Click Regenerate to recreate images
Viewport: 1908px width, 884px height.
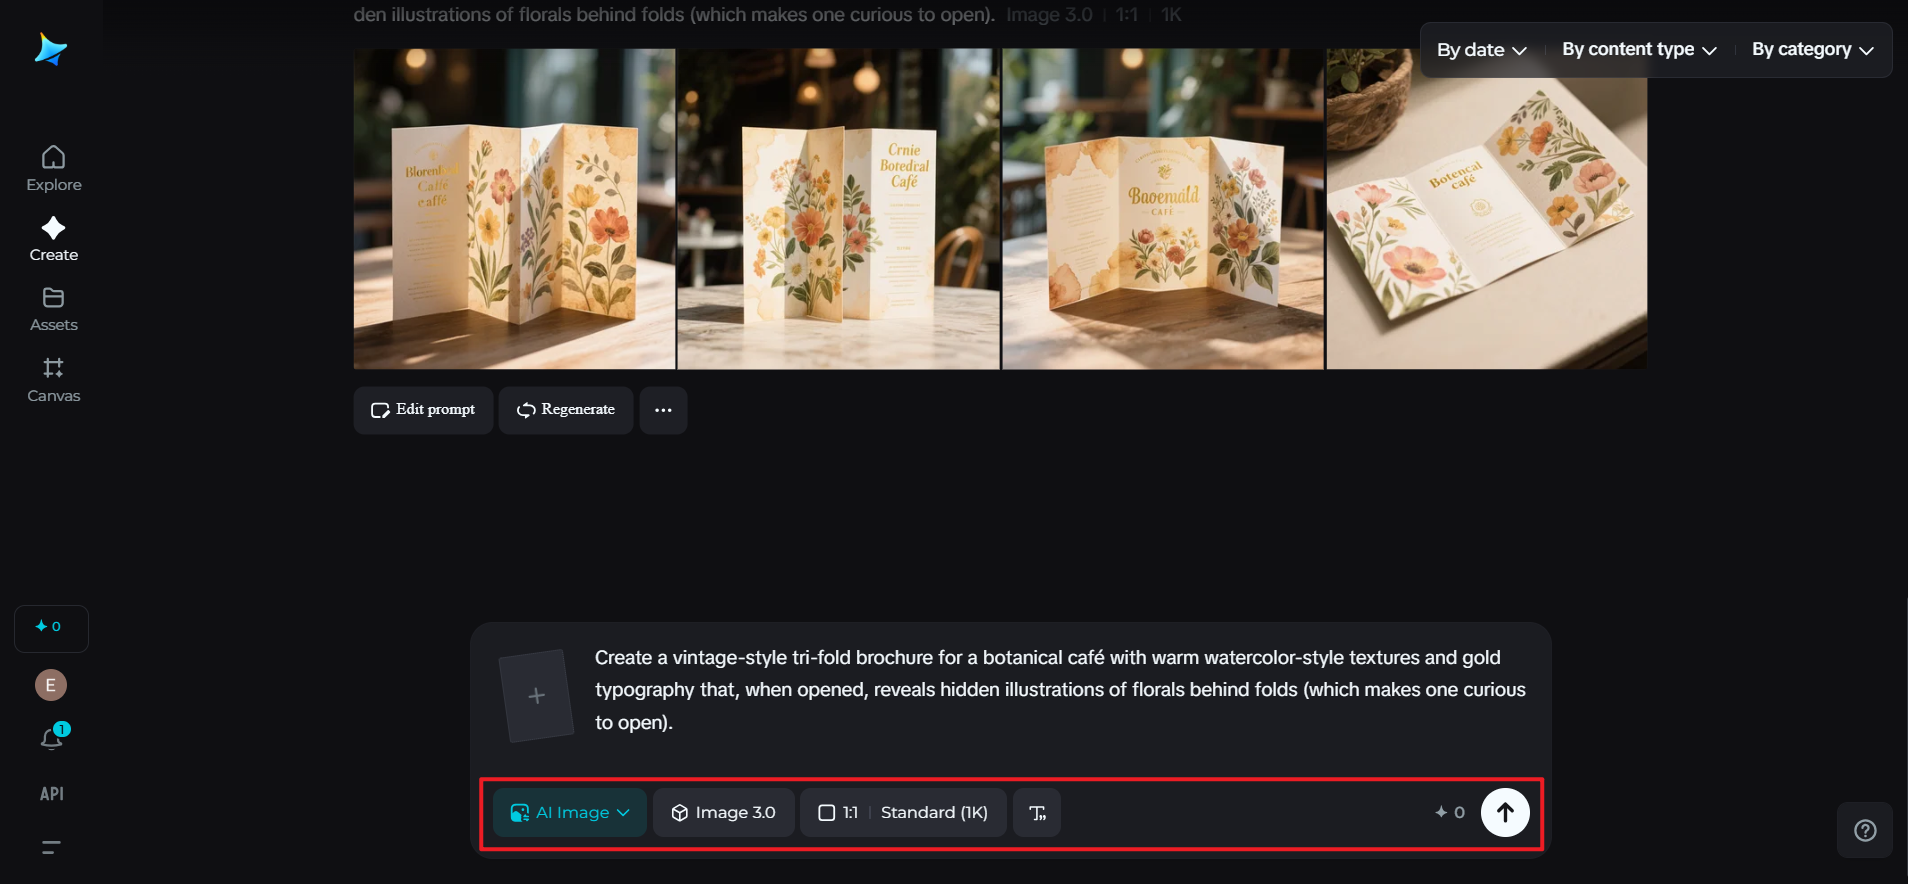point(566,410)
